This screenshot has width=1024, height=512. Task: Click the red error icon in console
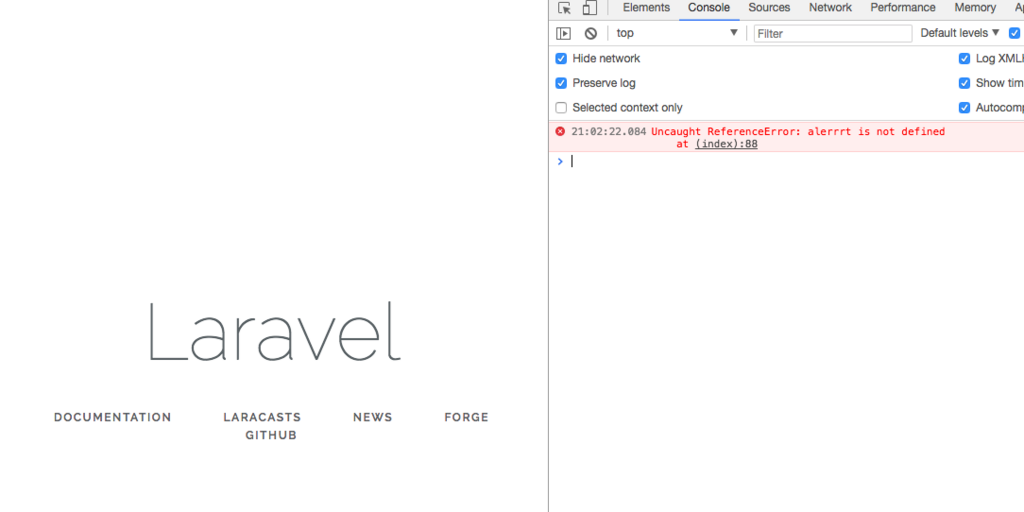point(560,131)
